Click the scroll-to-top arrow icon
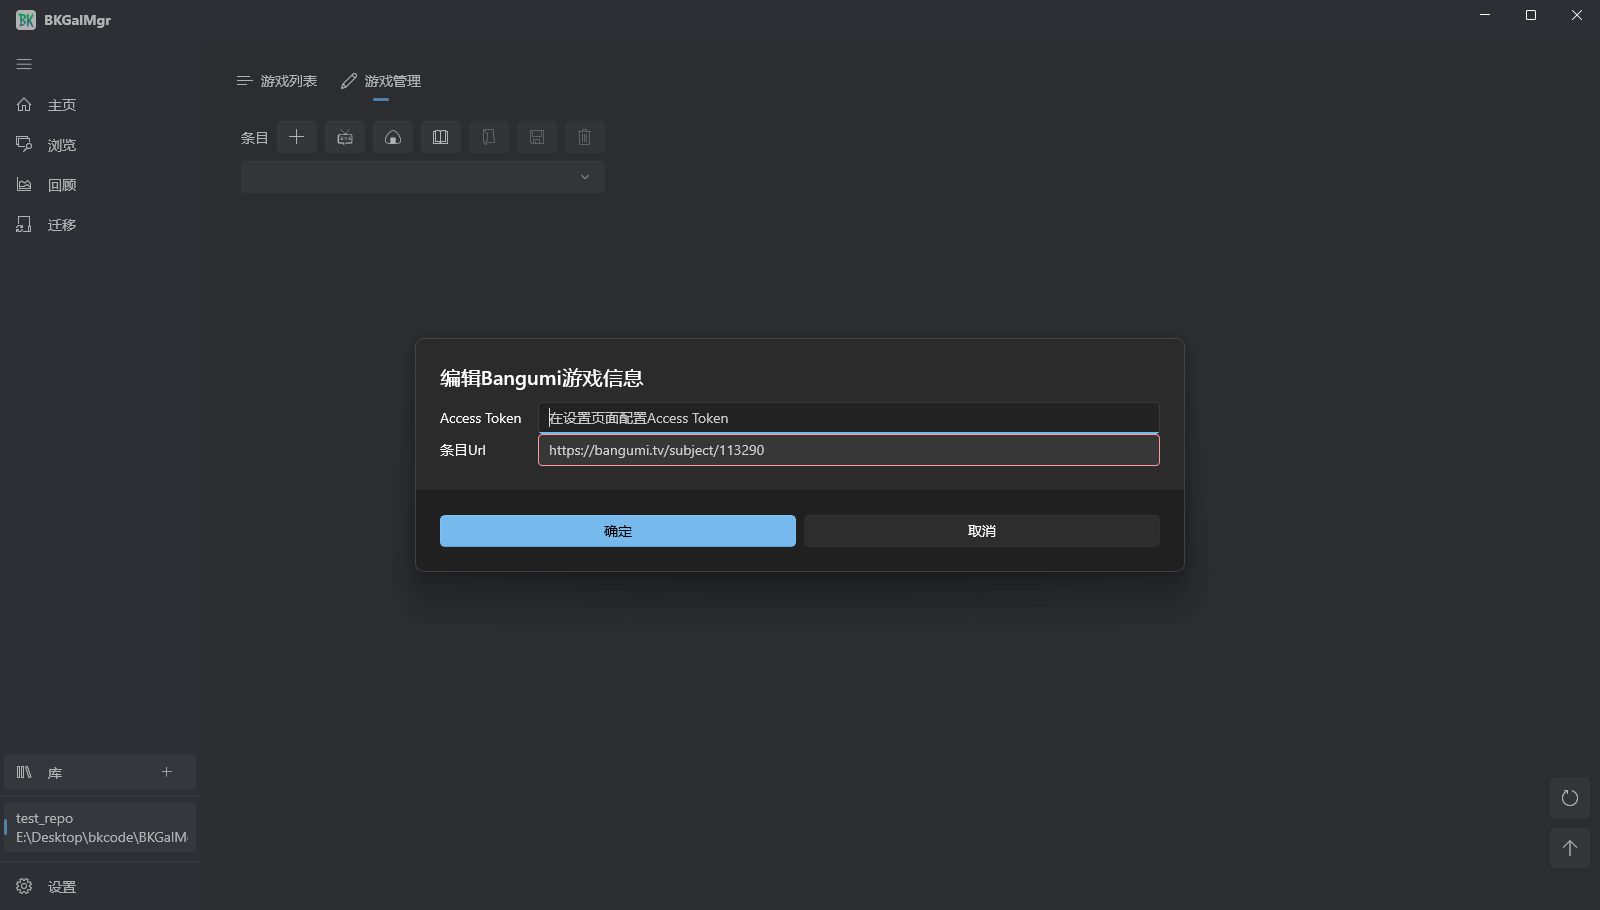Viewport: 1600px width, 910px height. (1569, 848)
